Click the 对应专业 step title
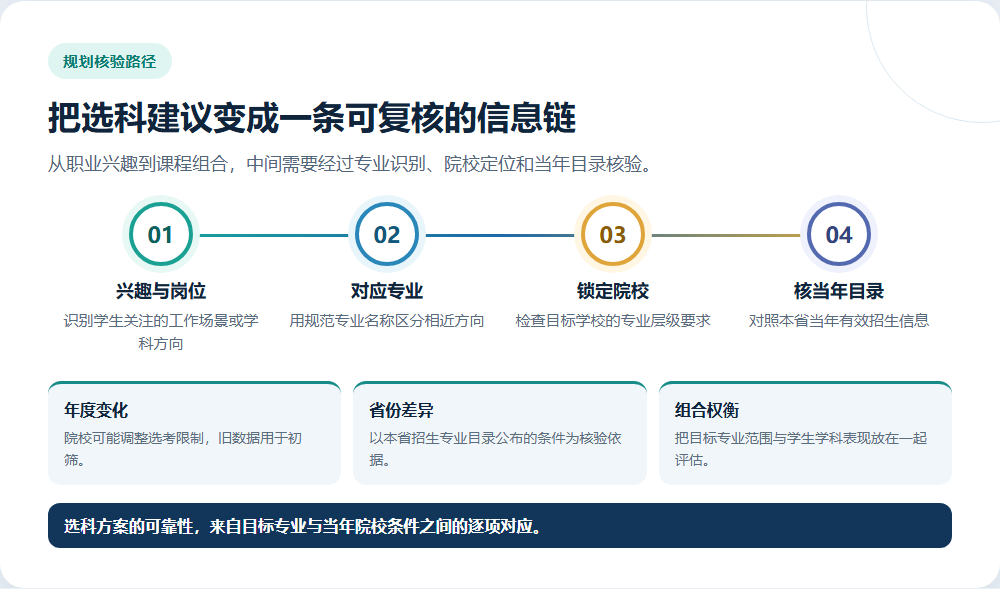This screenshot has height=589, width=1000. (387, 291)
